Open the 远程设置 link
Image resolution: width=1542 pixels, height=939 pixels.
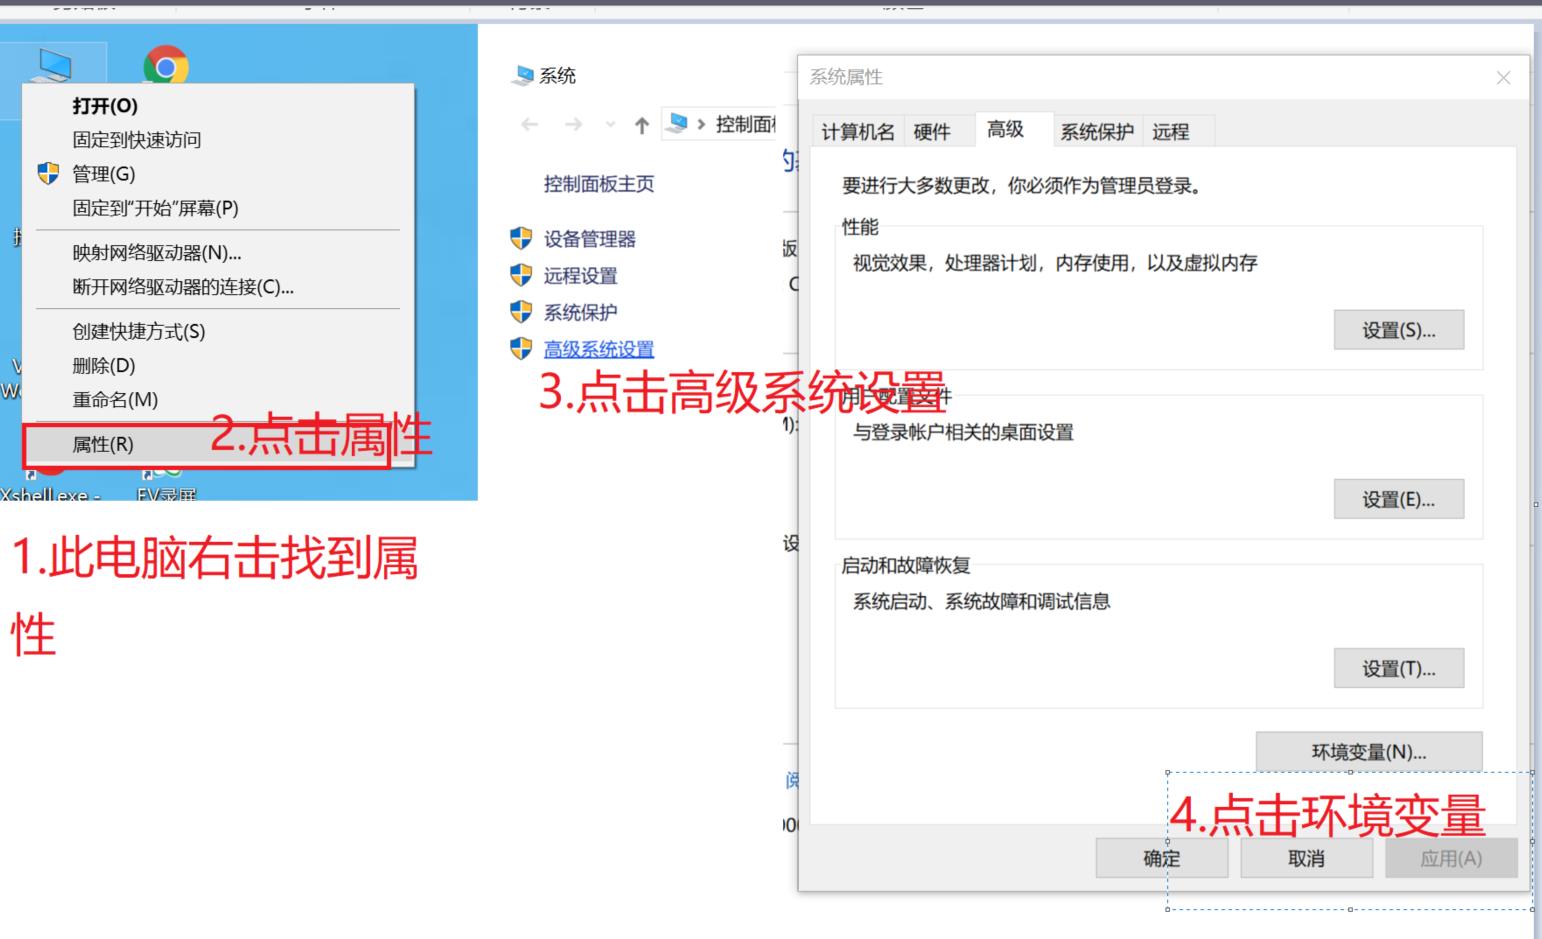[x=581, y=276]
